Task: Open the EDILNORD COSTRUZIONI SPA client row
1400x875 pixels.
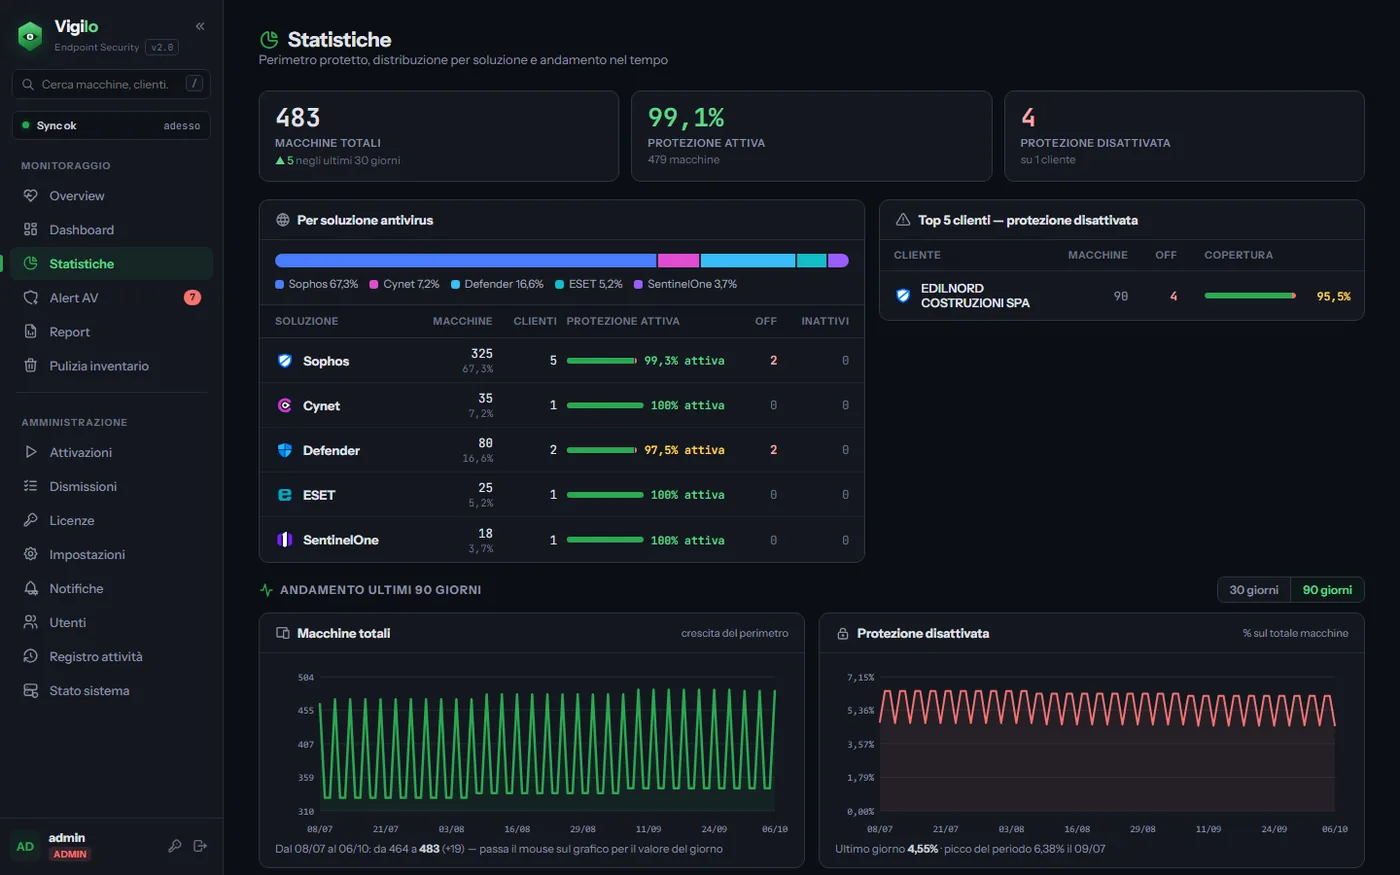Action: 1121,296
